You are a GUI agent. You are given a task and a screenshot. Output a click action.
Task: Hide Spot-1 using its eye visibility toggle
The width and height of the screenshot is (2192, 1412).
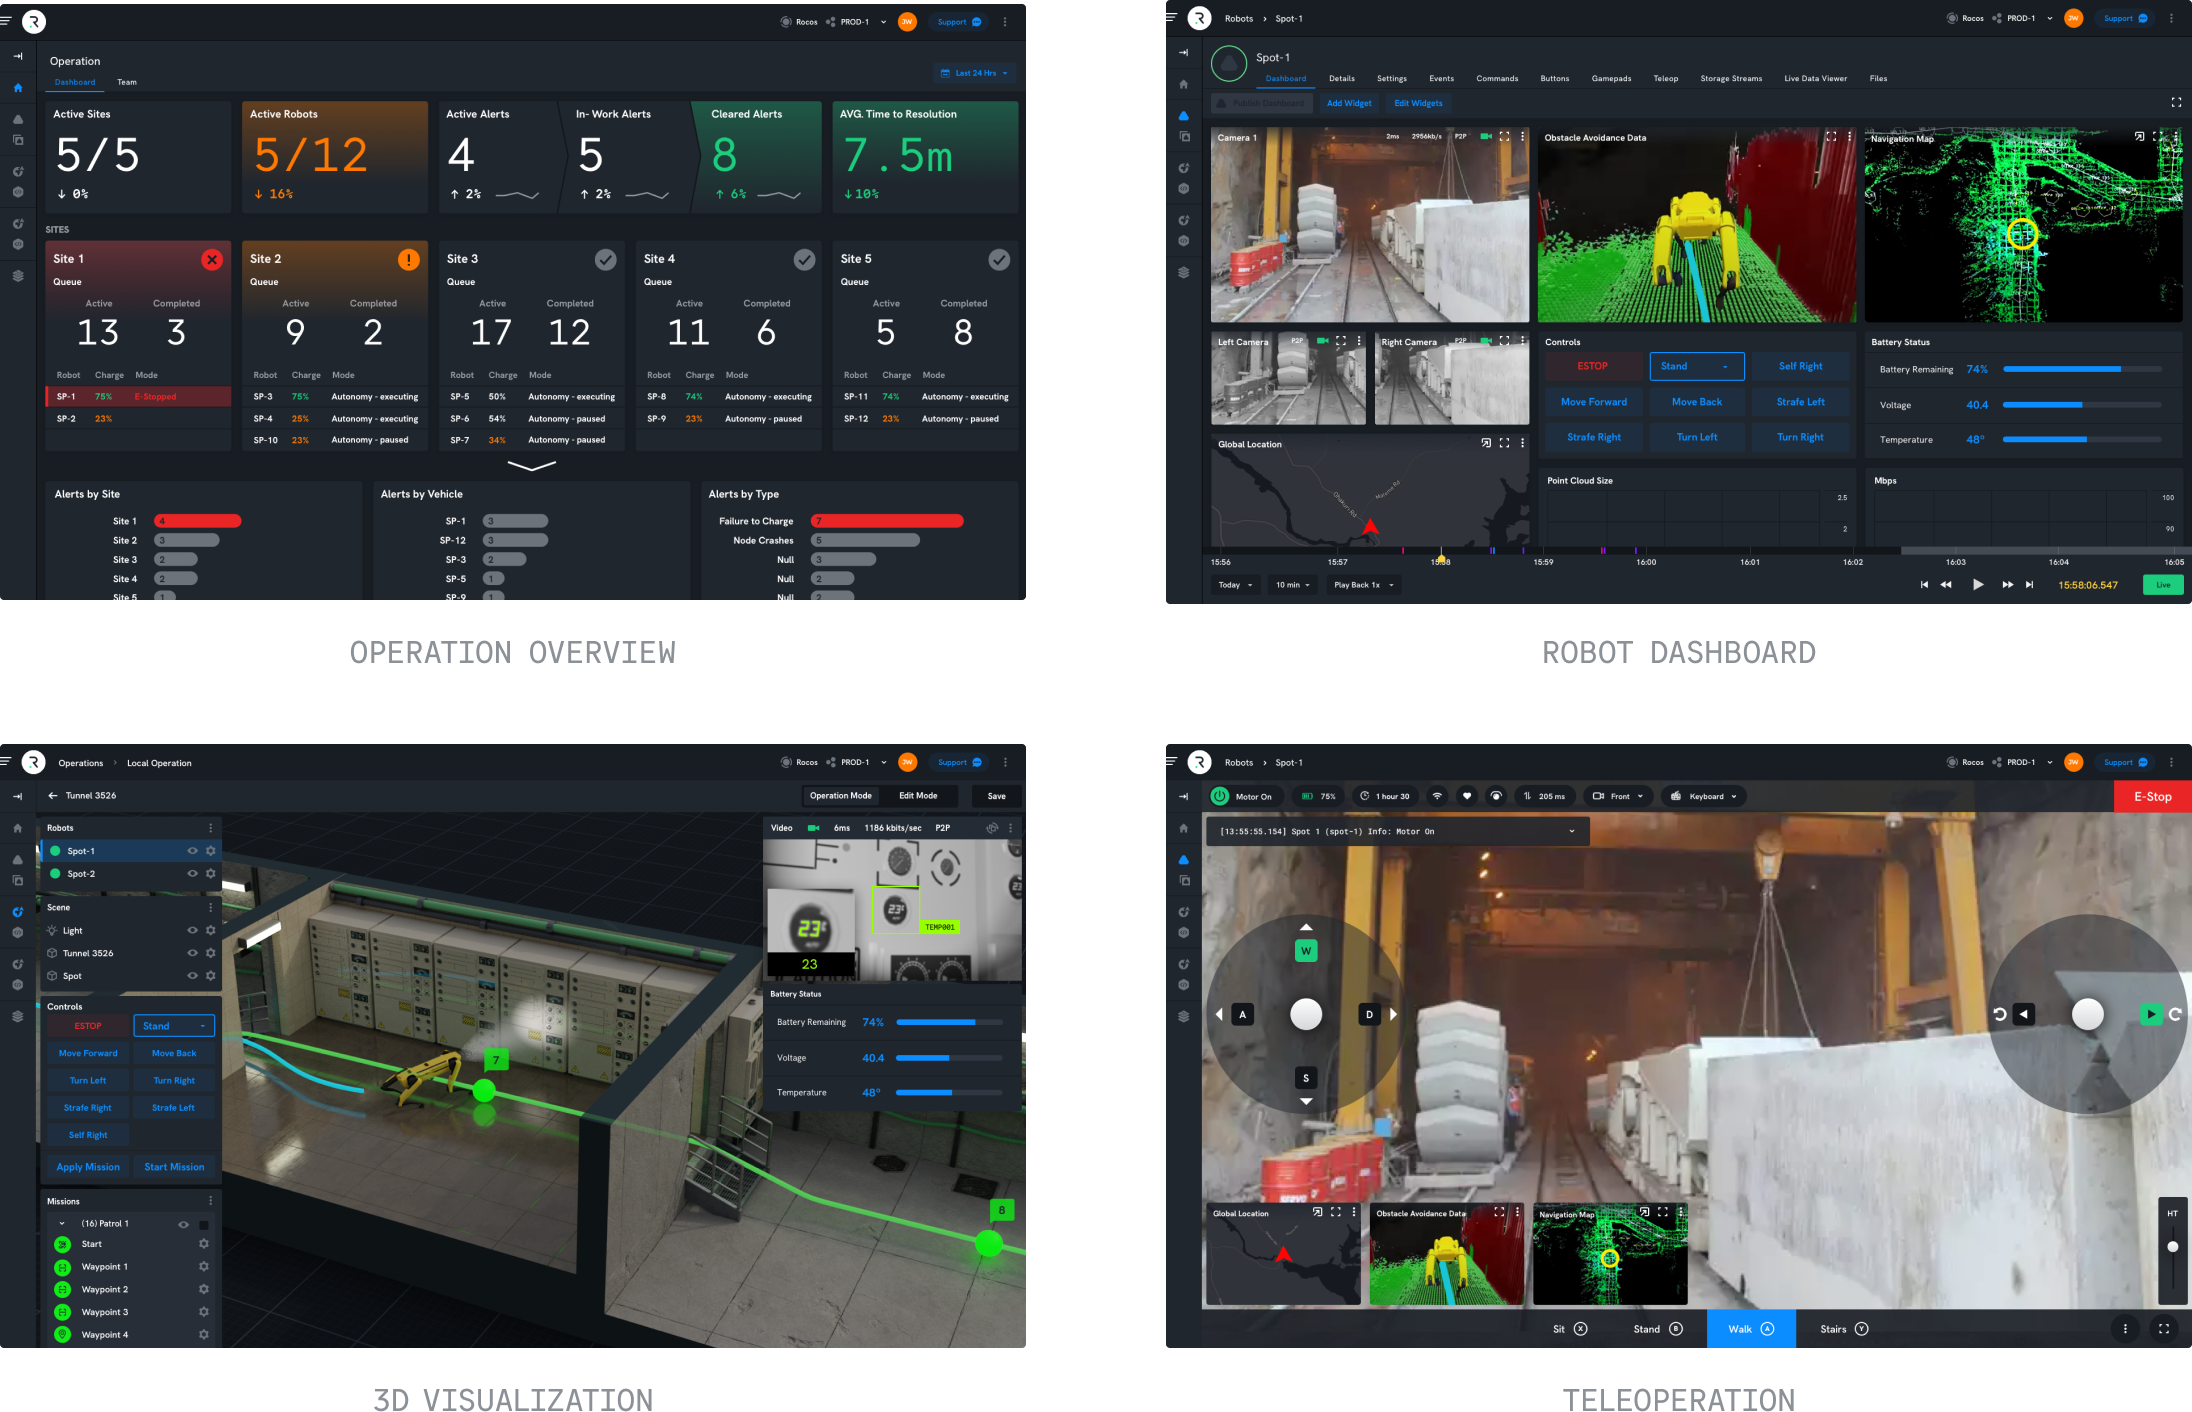pyautogui.click(x=191, y=850)
